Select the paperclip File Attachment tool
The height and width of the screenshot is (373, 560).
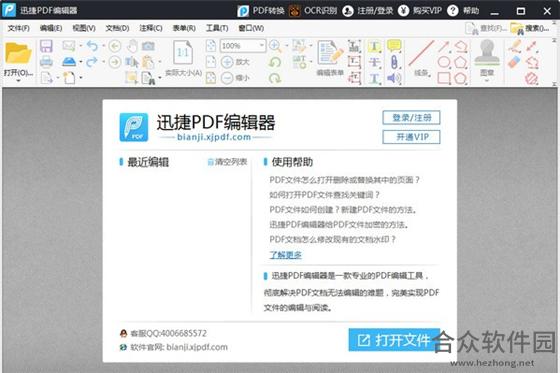[394, 62]
